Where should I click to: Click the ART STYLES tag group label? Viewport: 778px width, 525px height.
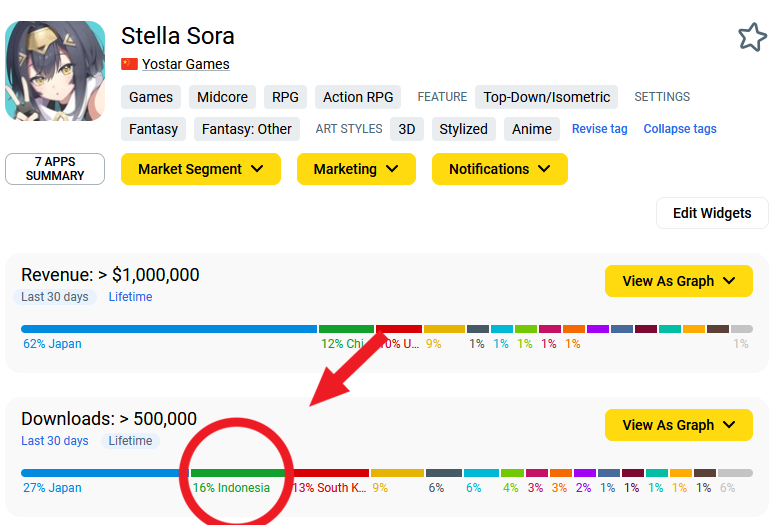(349, 129)
